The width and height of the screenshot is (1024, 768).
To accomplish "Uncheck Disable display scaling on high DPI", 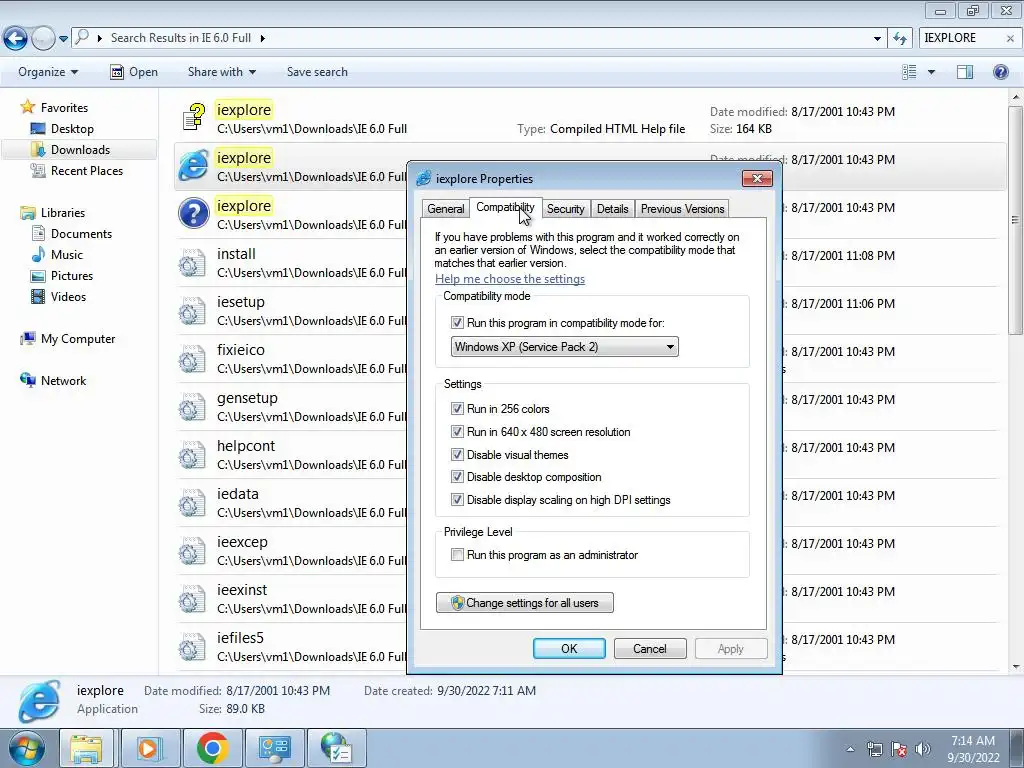I will (x=457, y=500).
